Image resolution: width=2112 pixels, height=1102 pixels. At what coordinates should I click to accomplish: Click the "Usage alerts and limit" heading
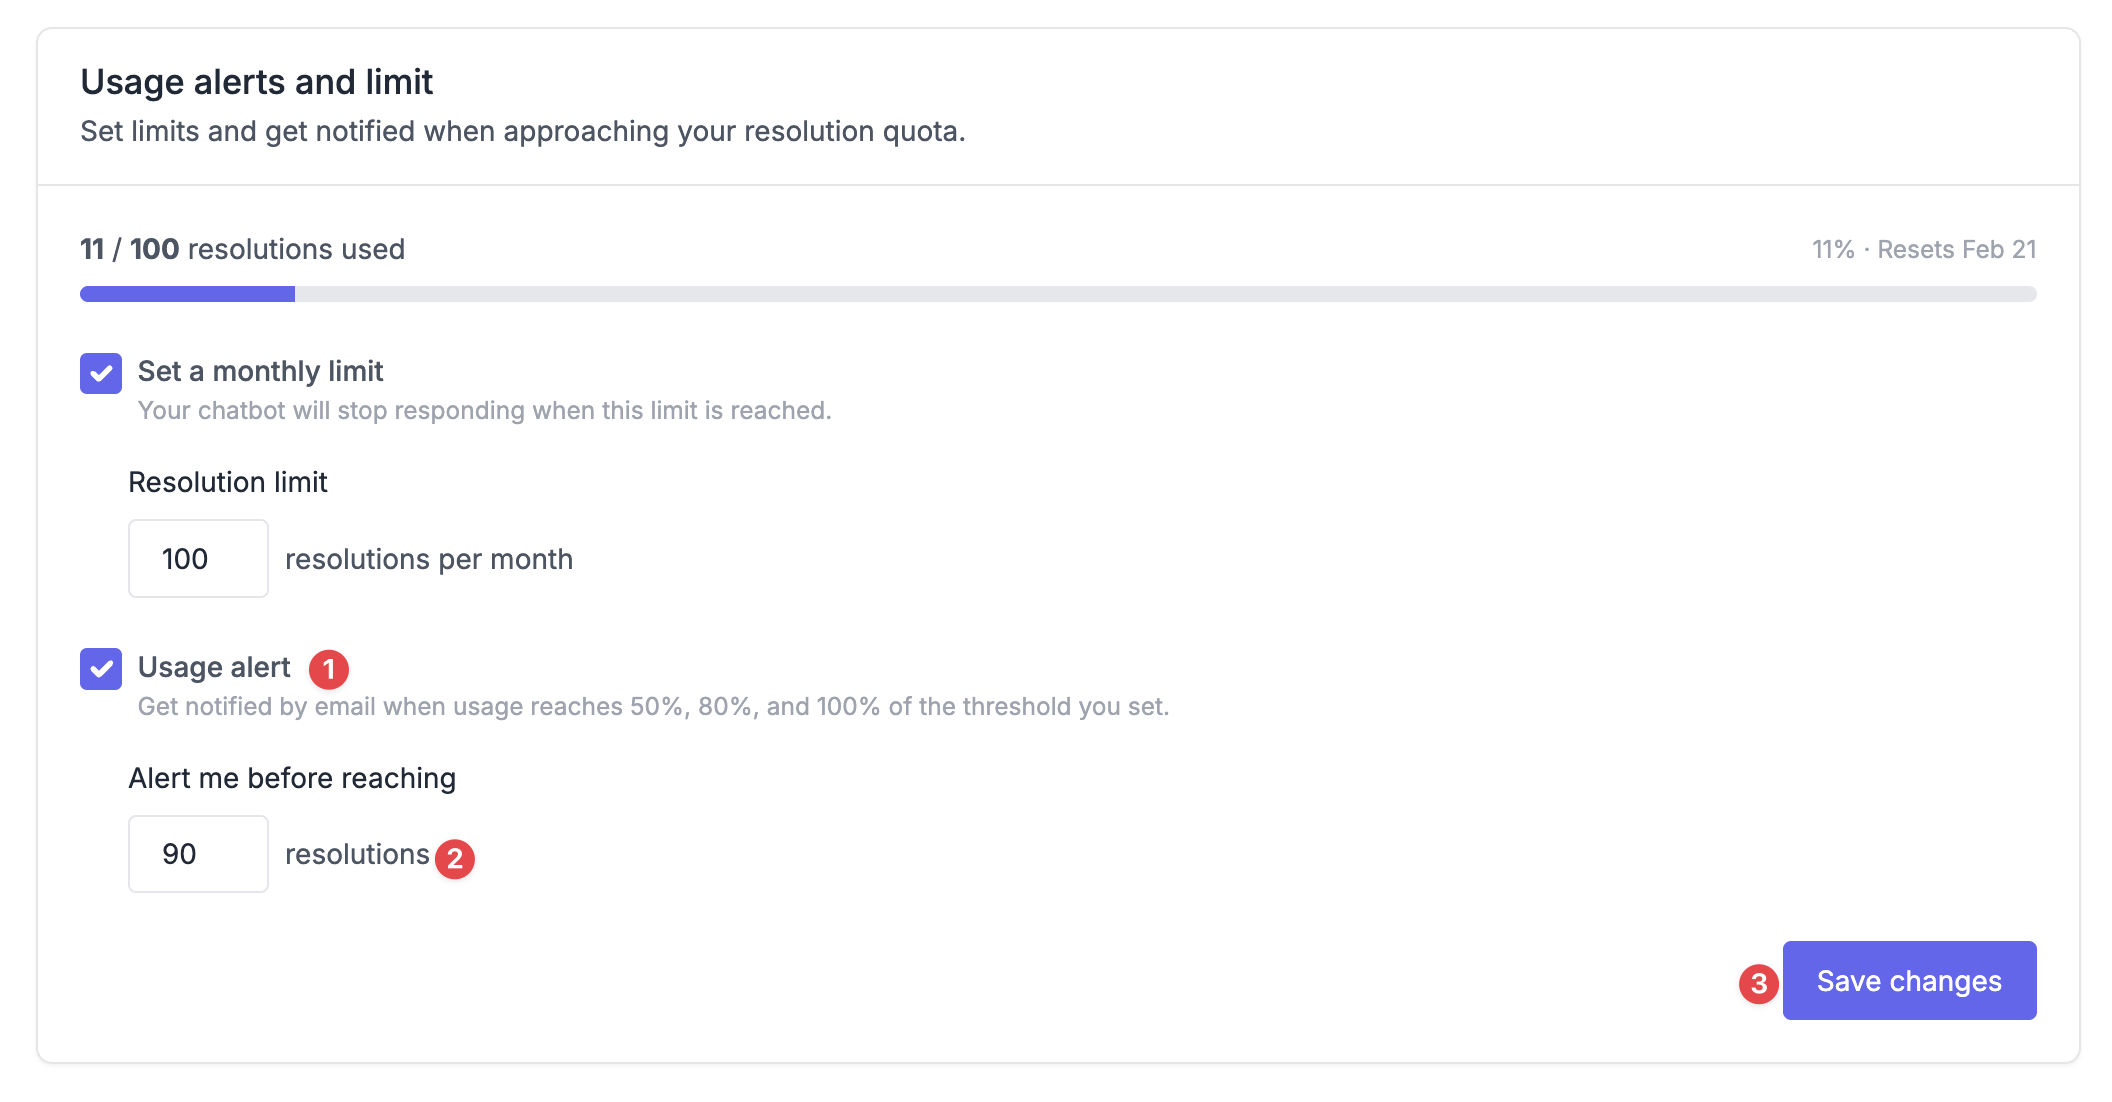tap(256, 82)
